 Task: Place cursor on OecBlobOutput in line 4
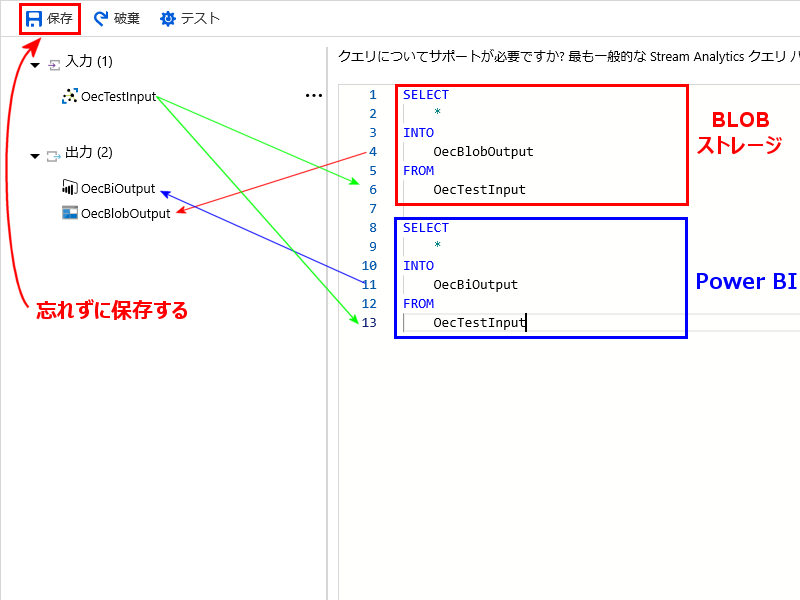pyautogui.click(x=483, y=152)
